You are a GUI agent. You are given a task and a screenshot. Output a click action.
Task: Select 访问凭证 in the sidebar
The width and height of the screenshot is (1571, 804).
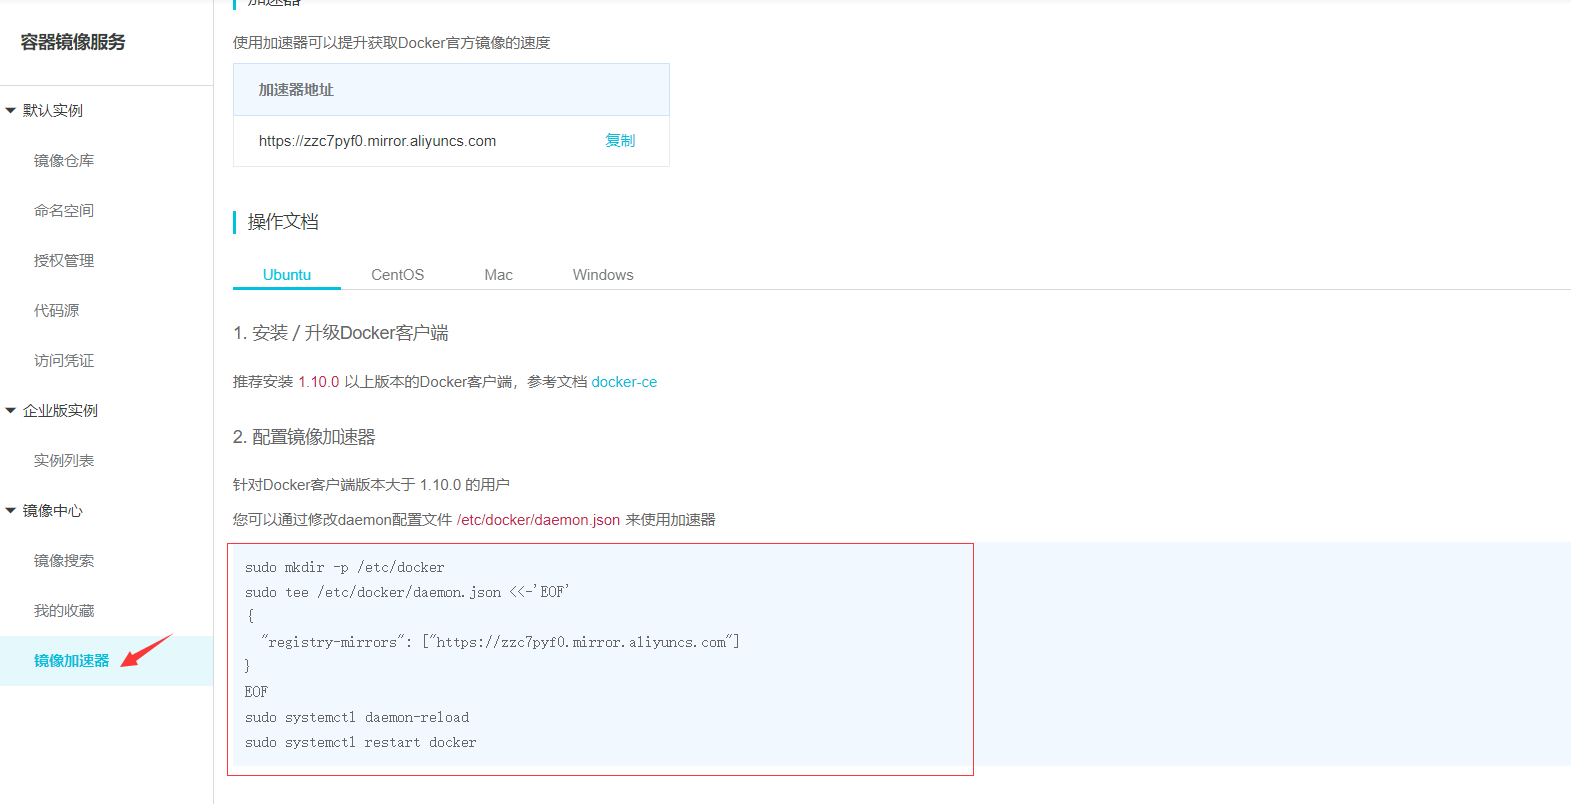tap(64, 360)
